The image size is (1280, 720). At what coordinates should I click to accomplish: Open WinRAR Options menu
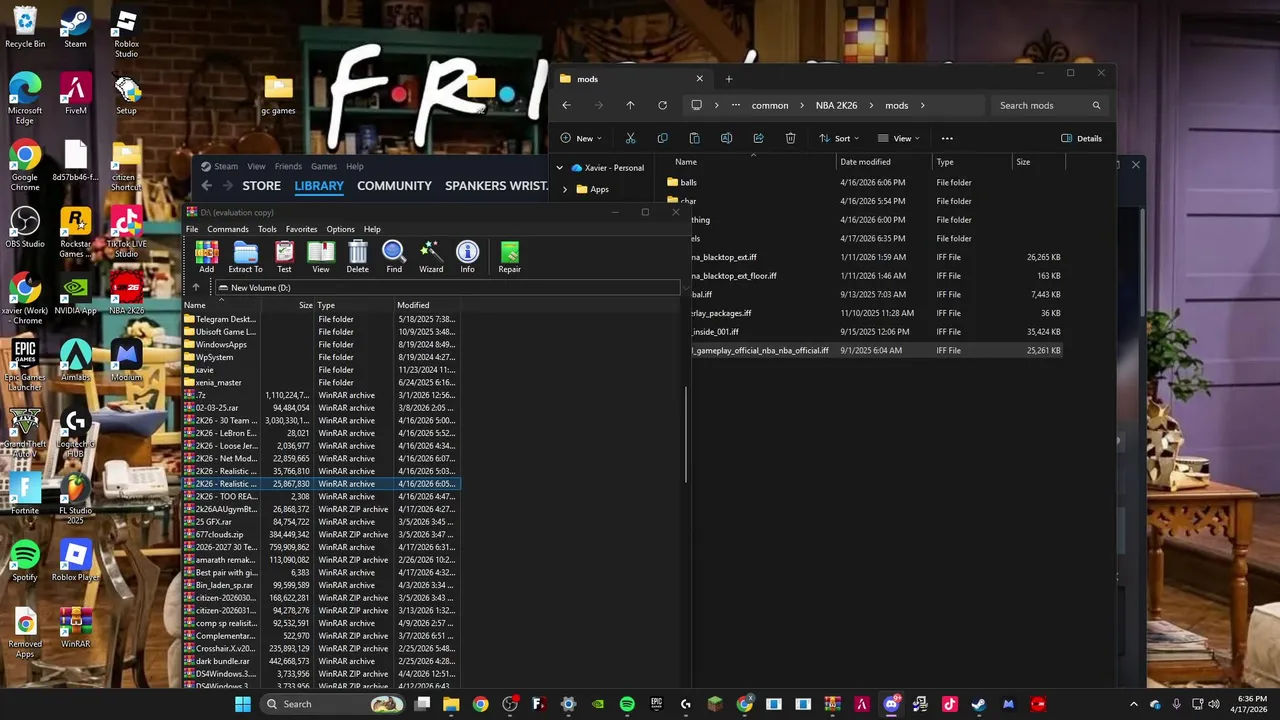340,229
